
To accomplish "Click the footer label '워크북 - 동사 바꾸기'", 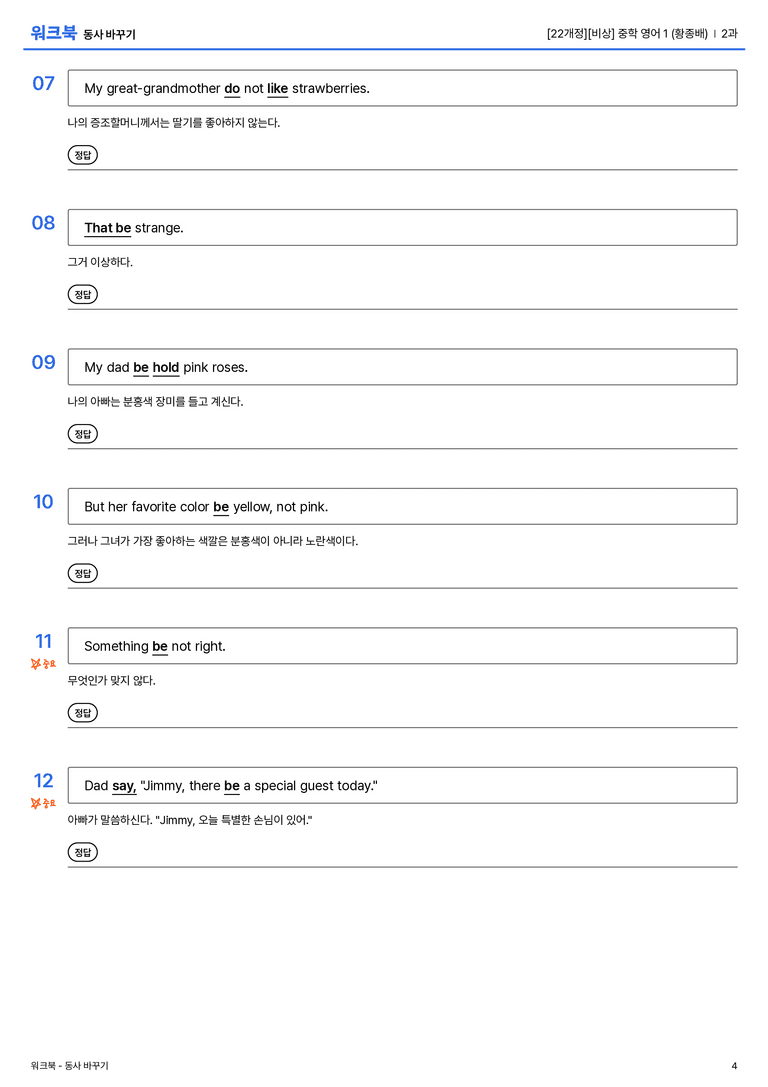I will (69, 1066).
